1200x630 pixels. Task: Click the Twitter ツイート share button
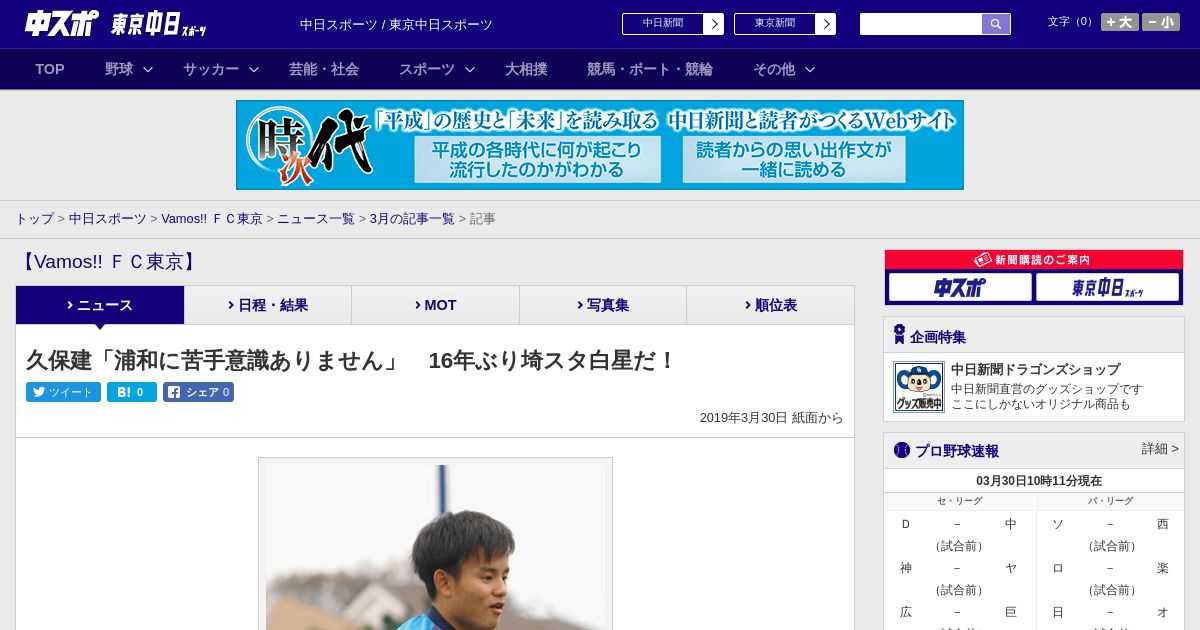(x=63, y=392)
